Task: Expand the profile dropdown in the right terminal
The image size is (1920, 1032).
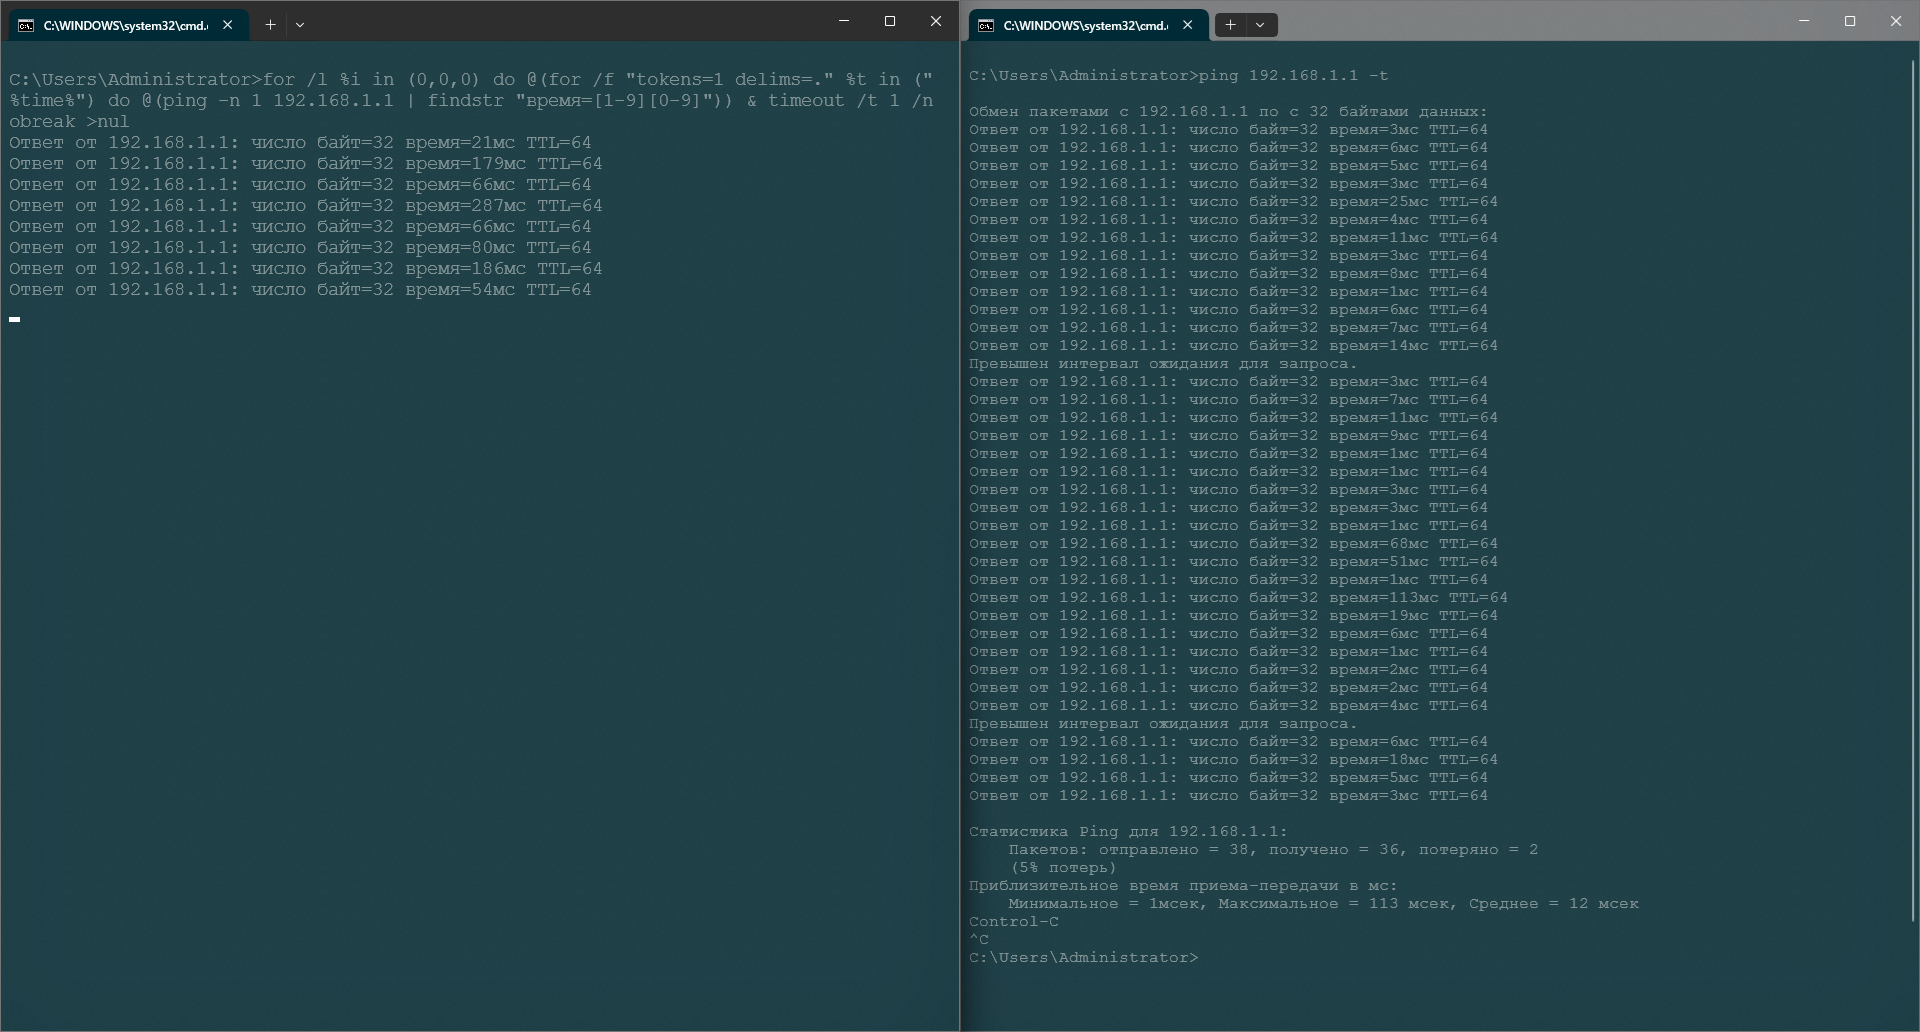Action: (1261, 25)
